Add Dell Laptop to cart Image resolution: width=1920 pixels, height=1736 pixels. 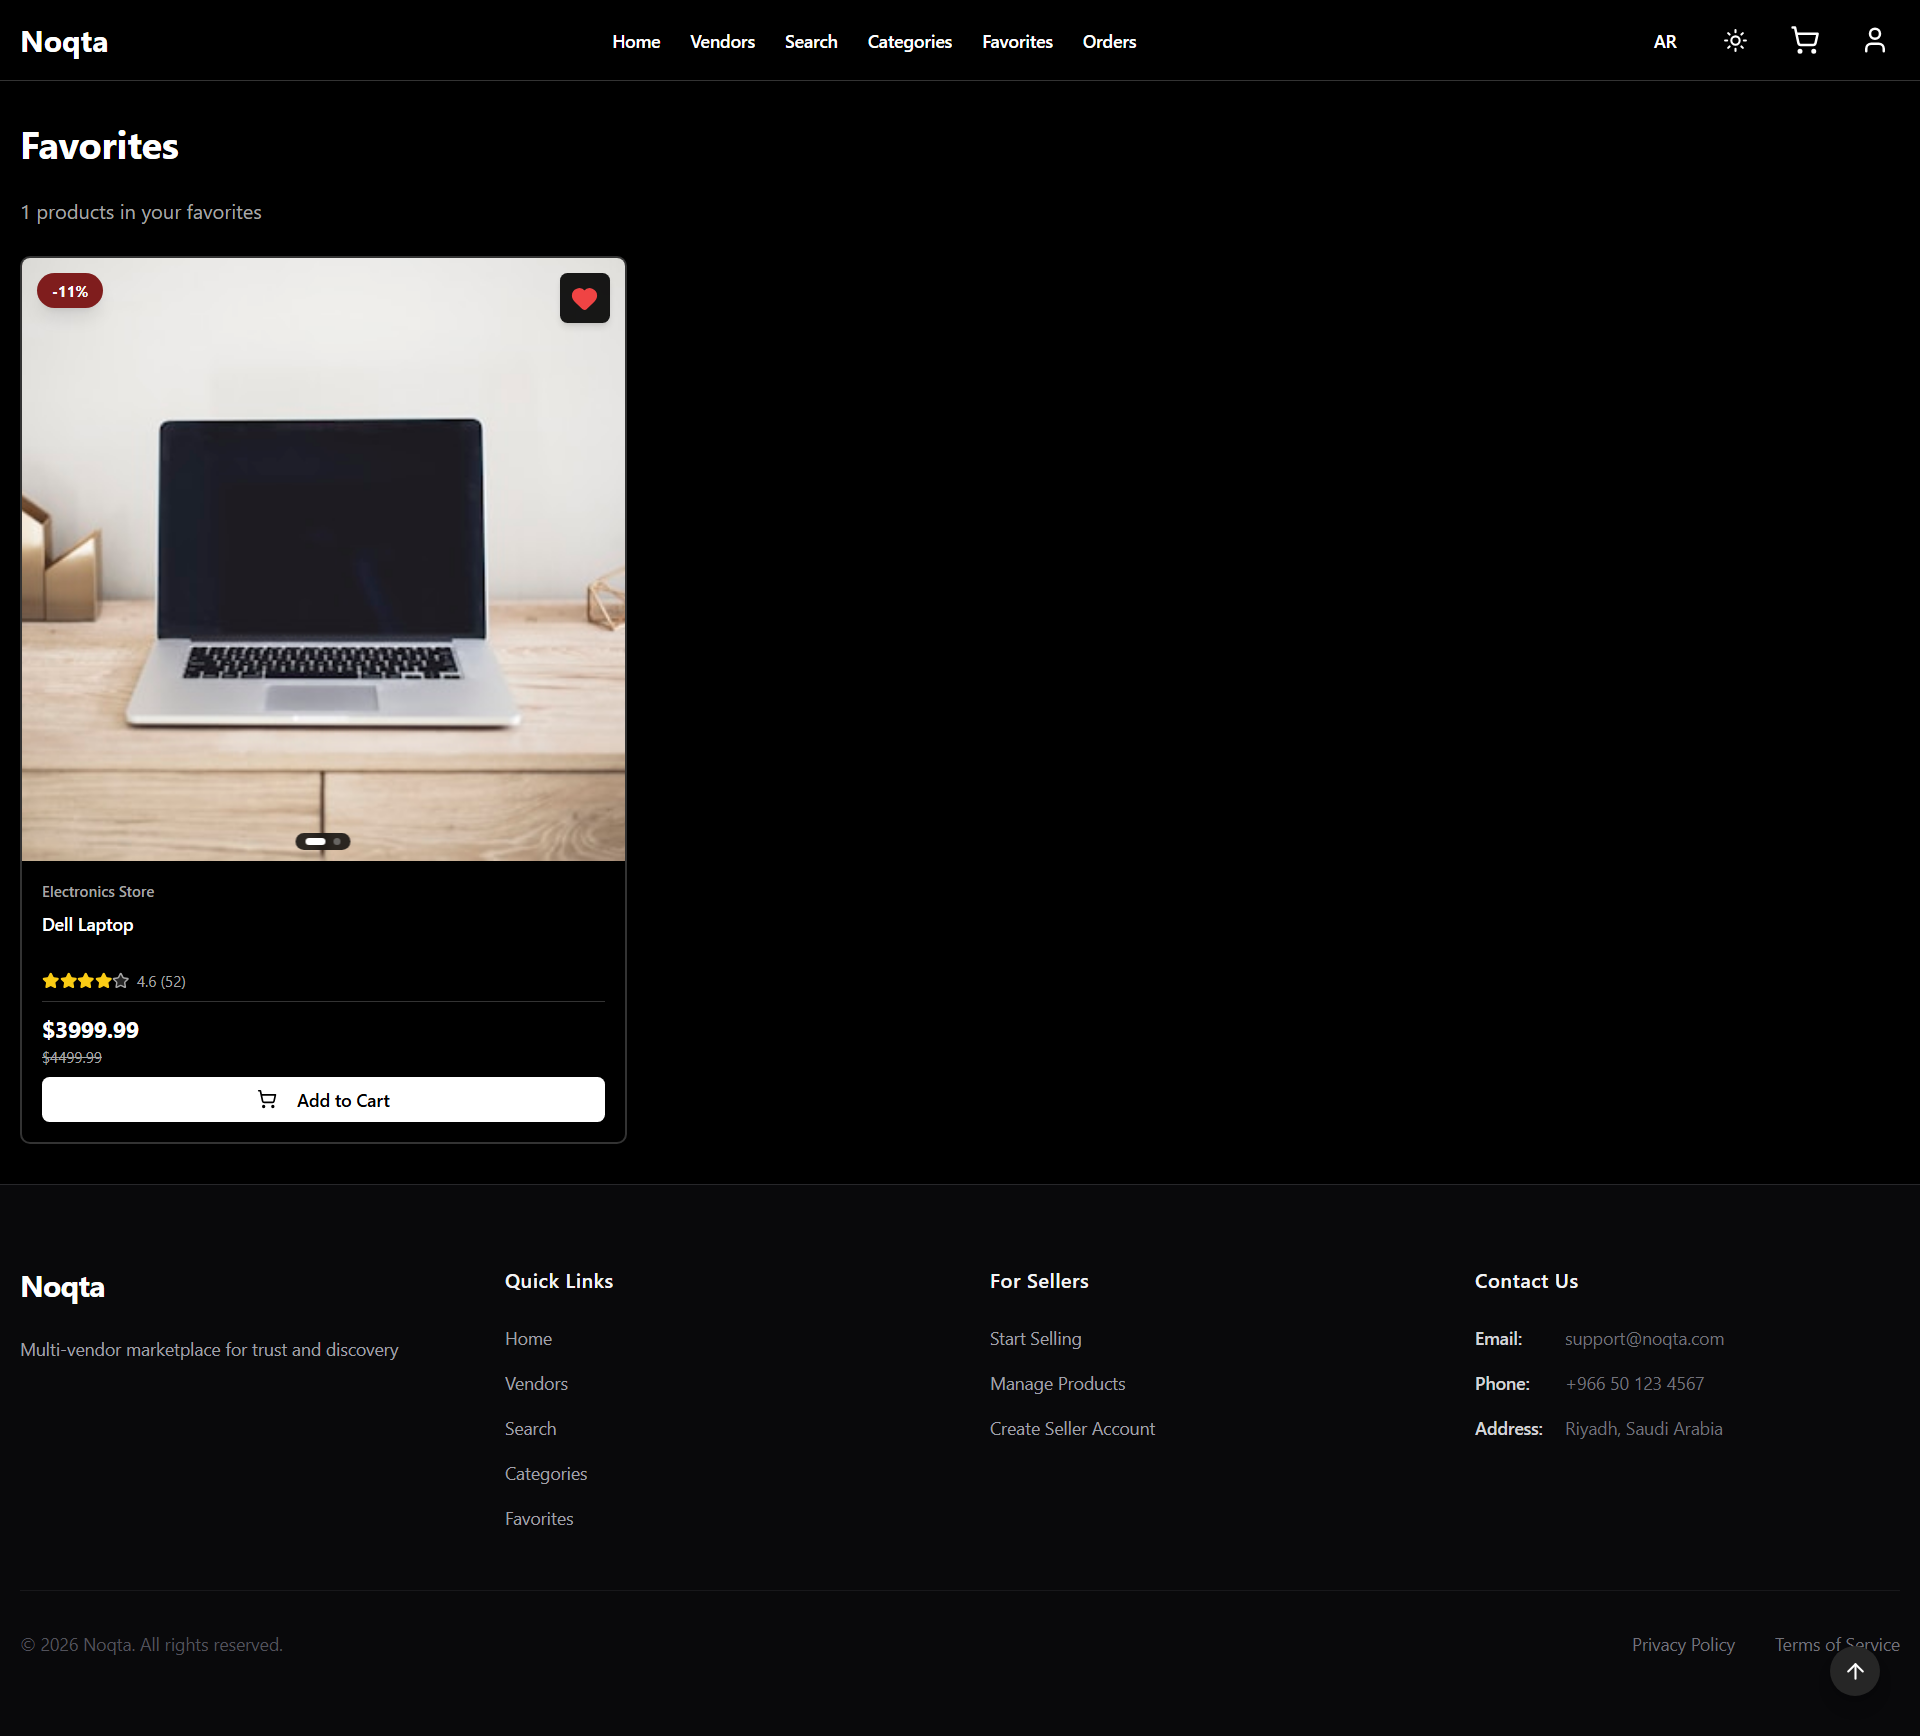click(323, 1100)
